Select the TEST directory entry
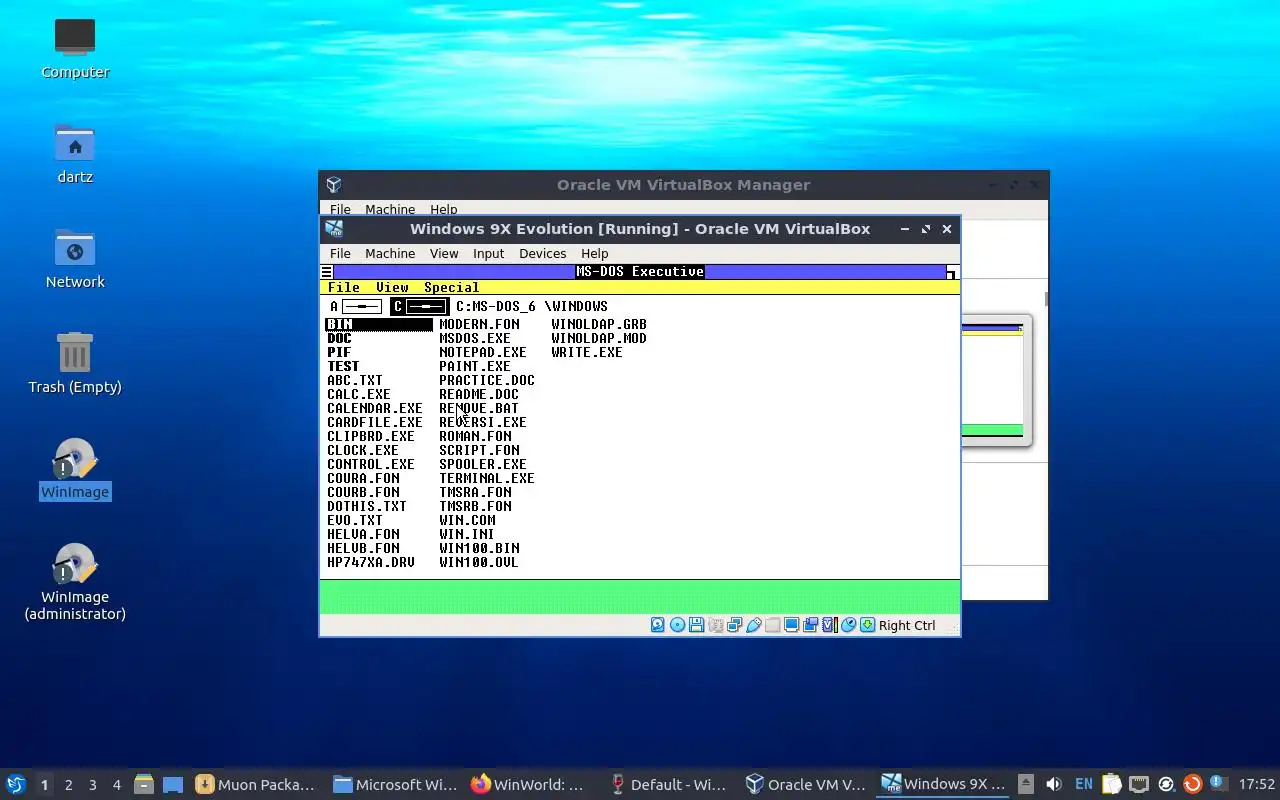Viewport: 1280px width, 800px height. coord(343,366)
